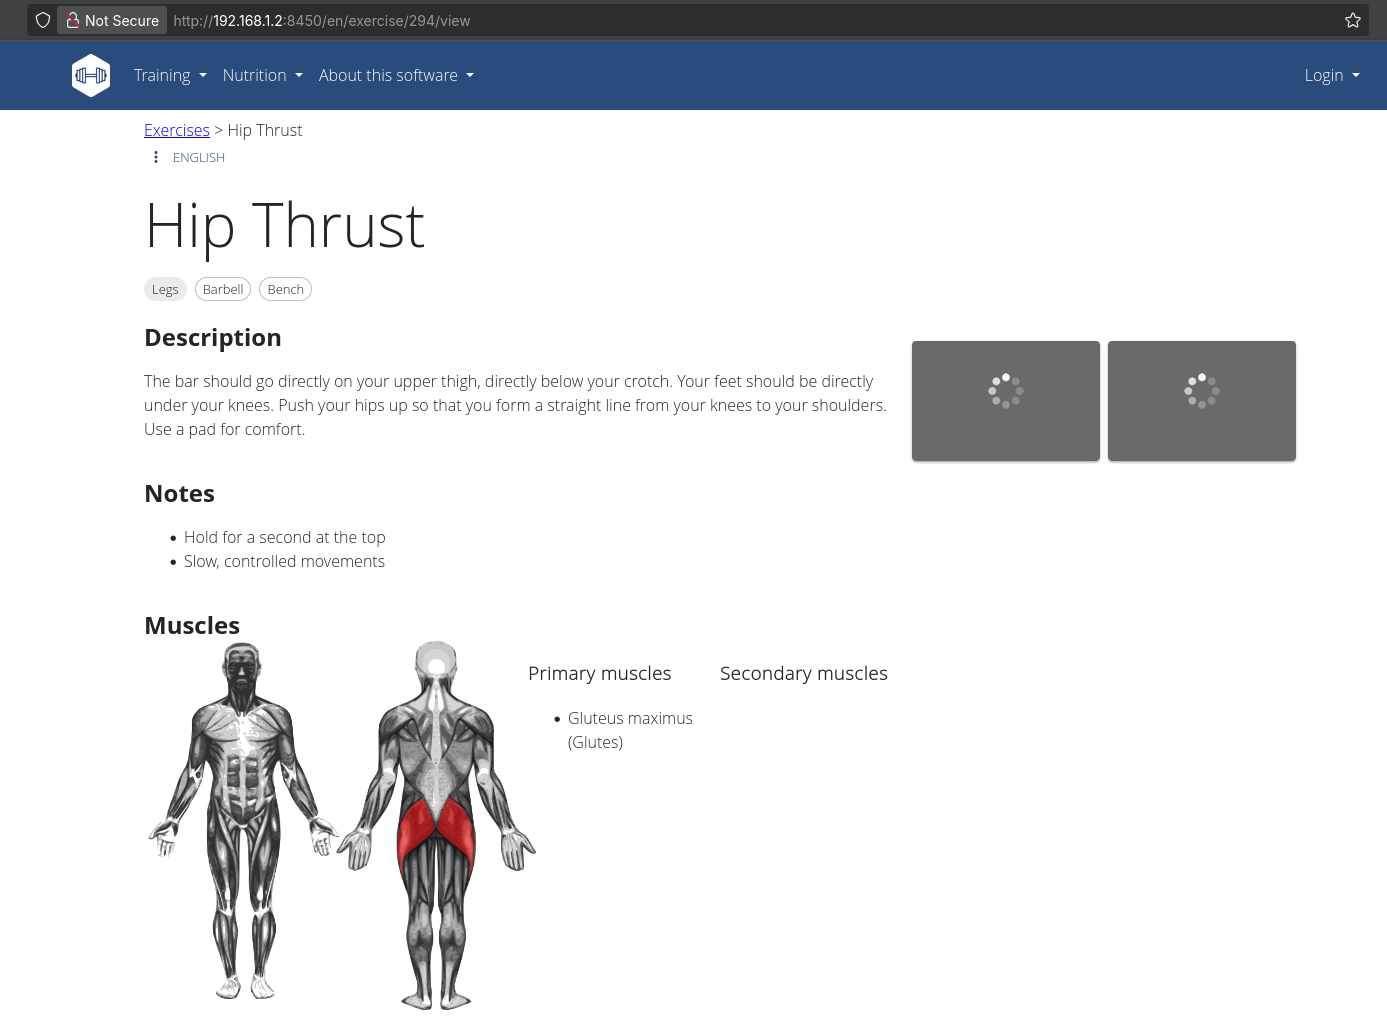Open the three-dot options menu beside ENGLISH
1387x1026 pixels.
pyautogui.click(x=156, y=157)
